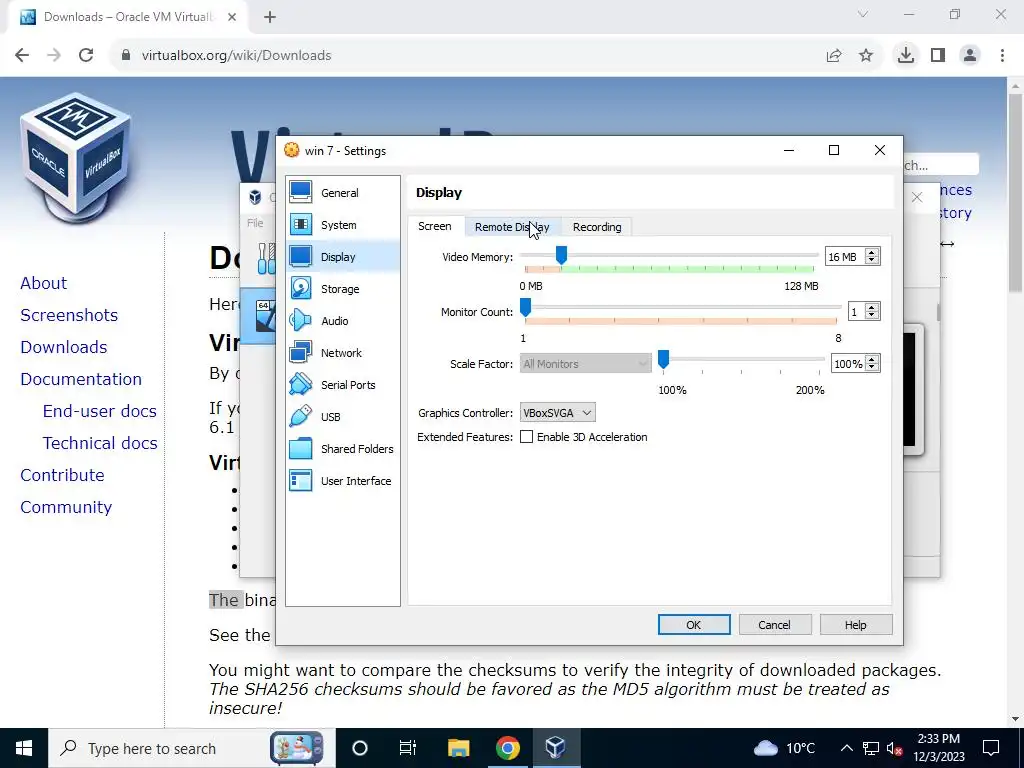The image size is (1024, 768).
Task: Bookmark this page with star icon
Action: click(x=866, y=56)
